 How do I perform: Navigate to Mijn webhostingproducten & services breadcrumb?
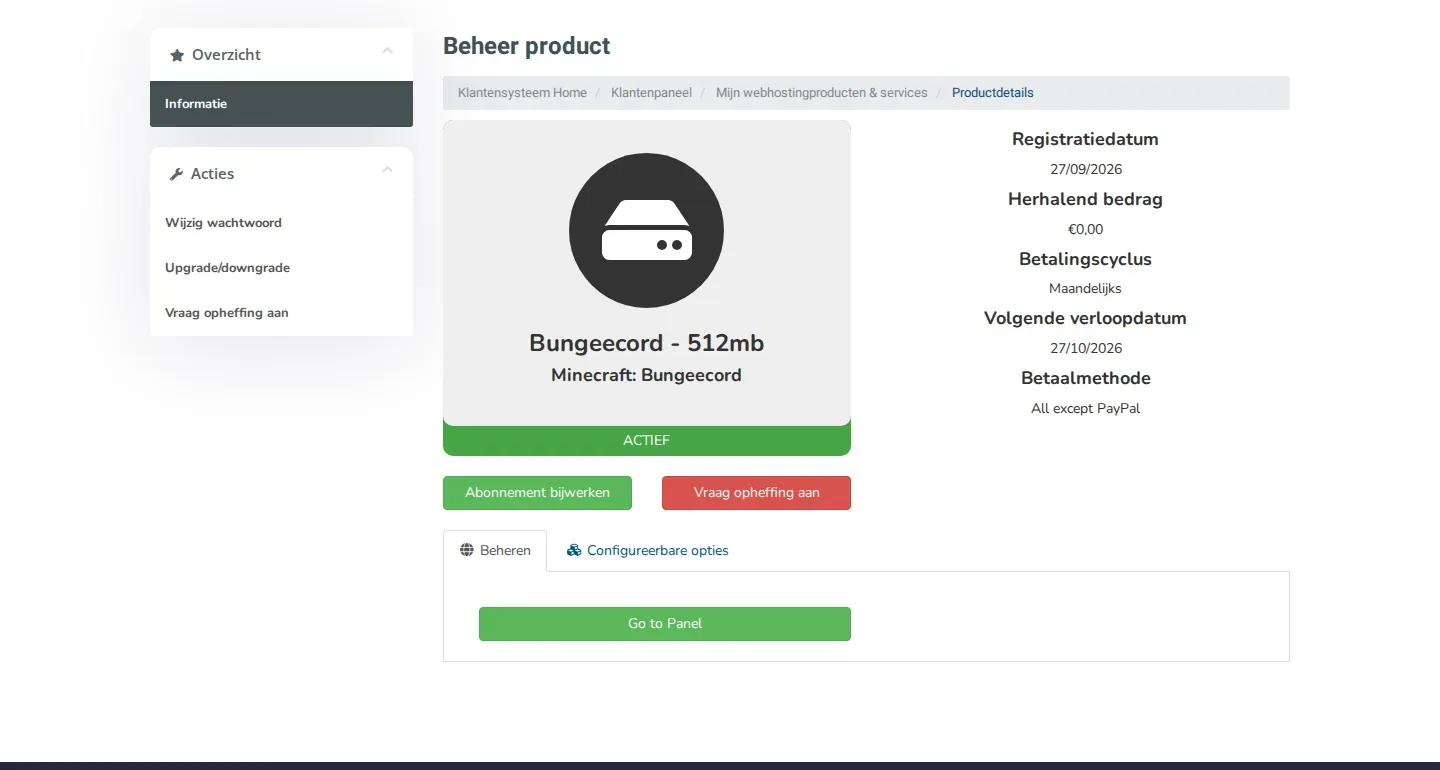click(822, 93)
